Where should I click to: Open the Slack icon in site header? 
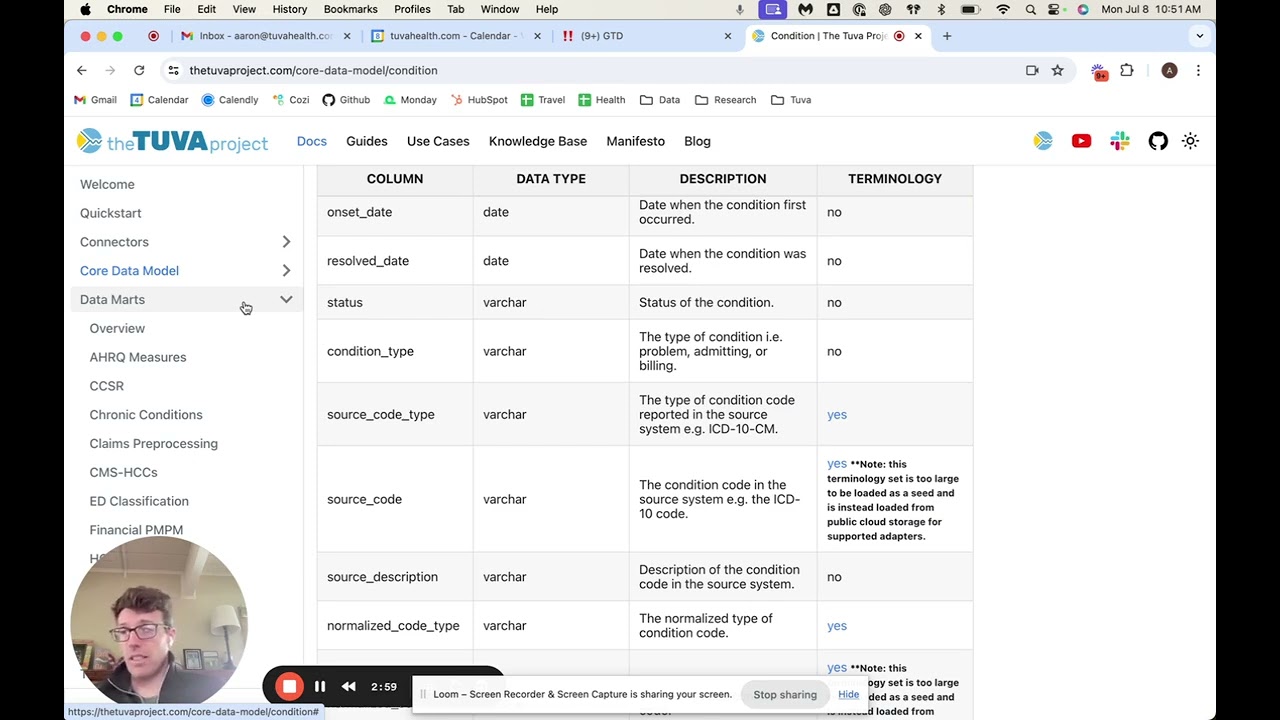(1120, 141)
